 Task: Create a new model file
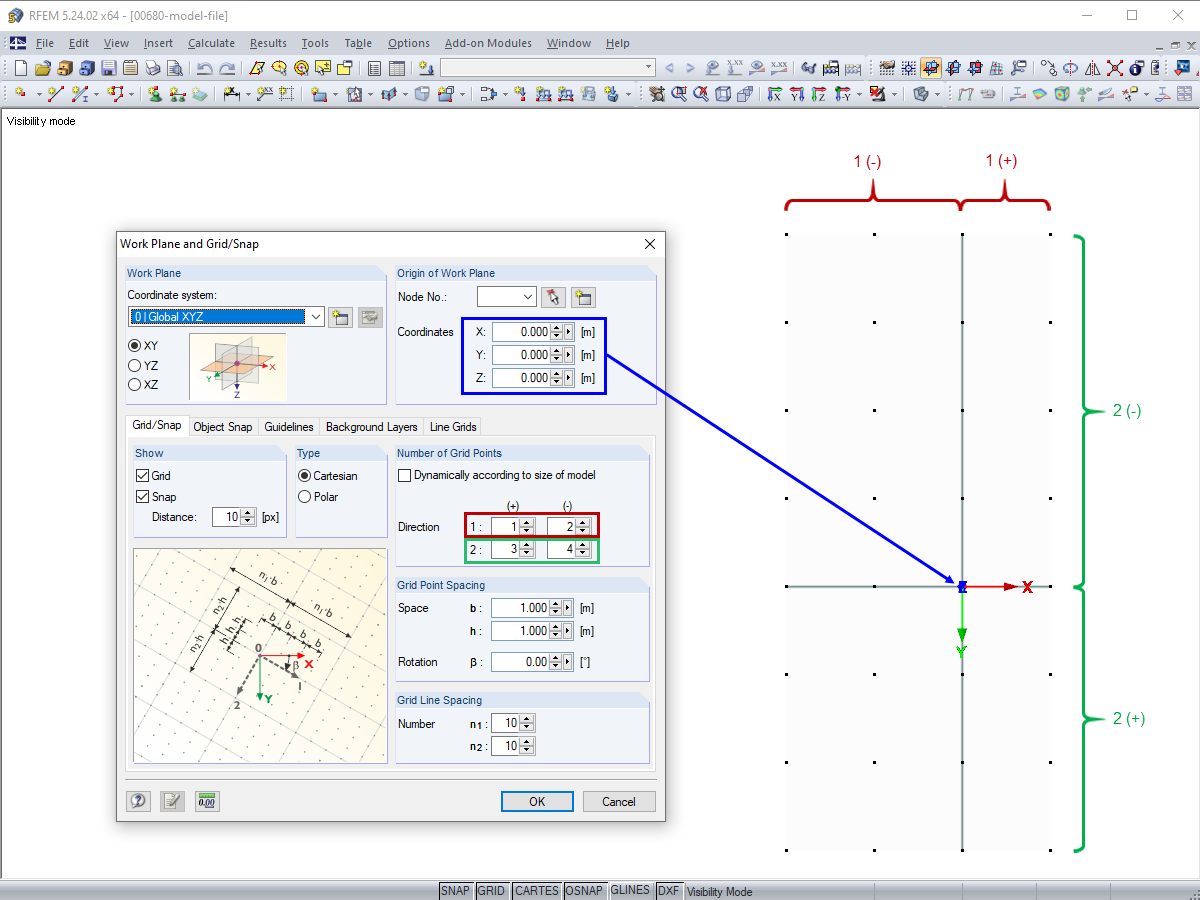click(20, 68)
